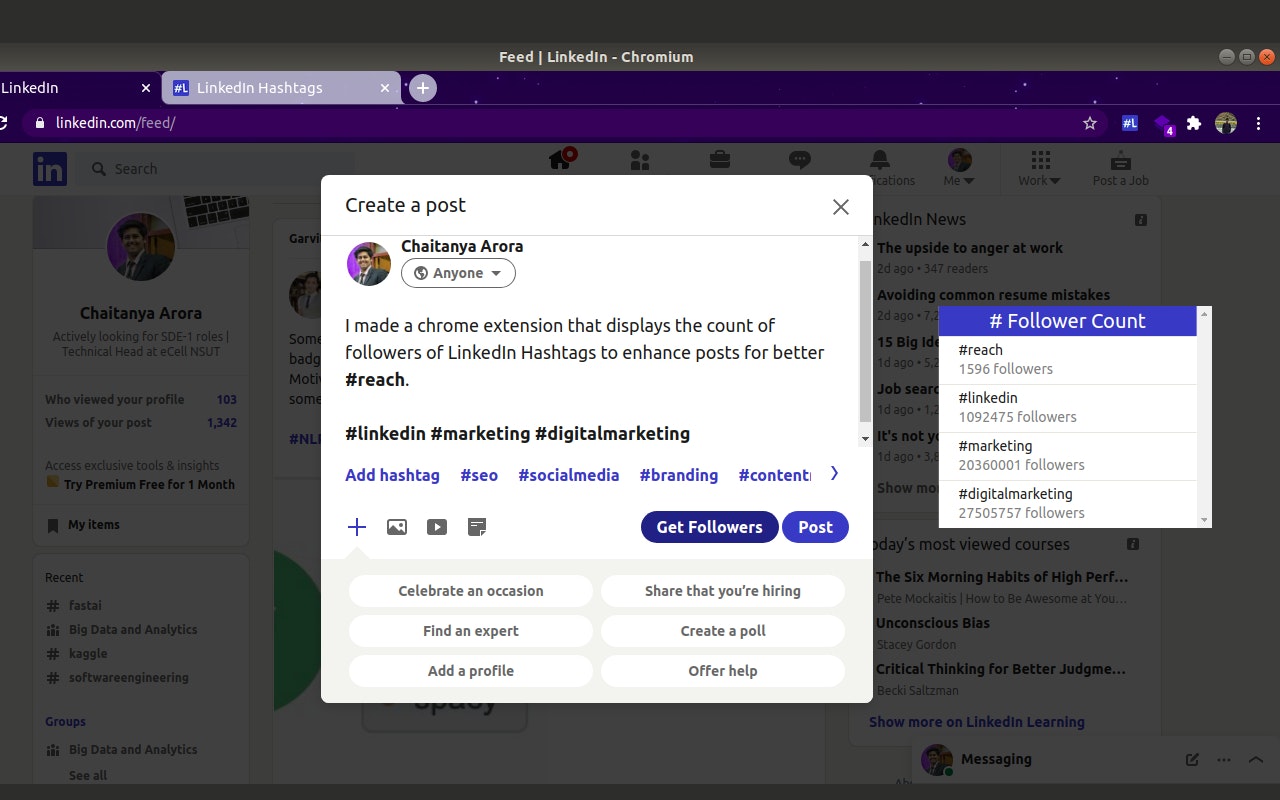Image resolution: width=1280 pixels, height=800 pixels.
Task: Click the Add hashtag link
Action: pyautogui.click(x=392, y=475)
